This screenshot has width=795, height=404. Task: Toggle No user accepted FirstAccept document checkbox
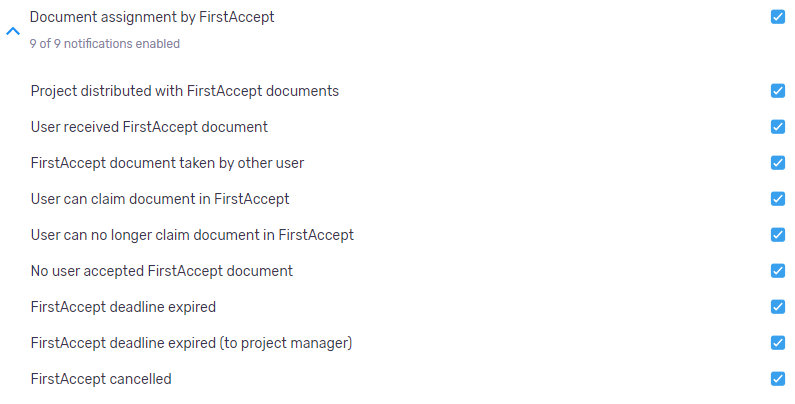778,271
